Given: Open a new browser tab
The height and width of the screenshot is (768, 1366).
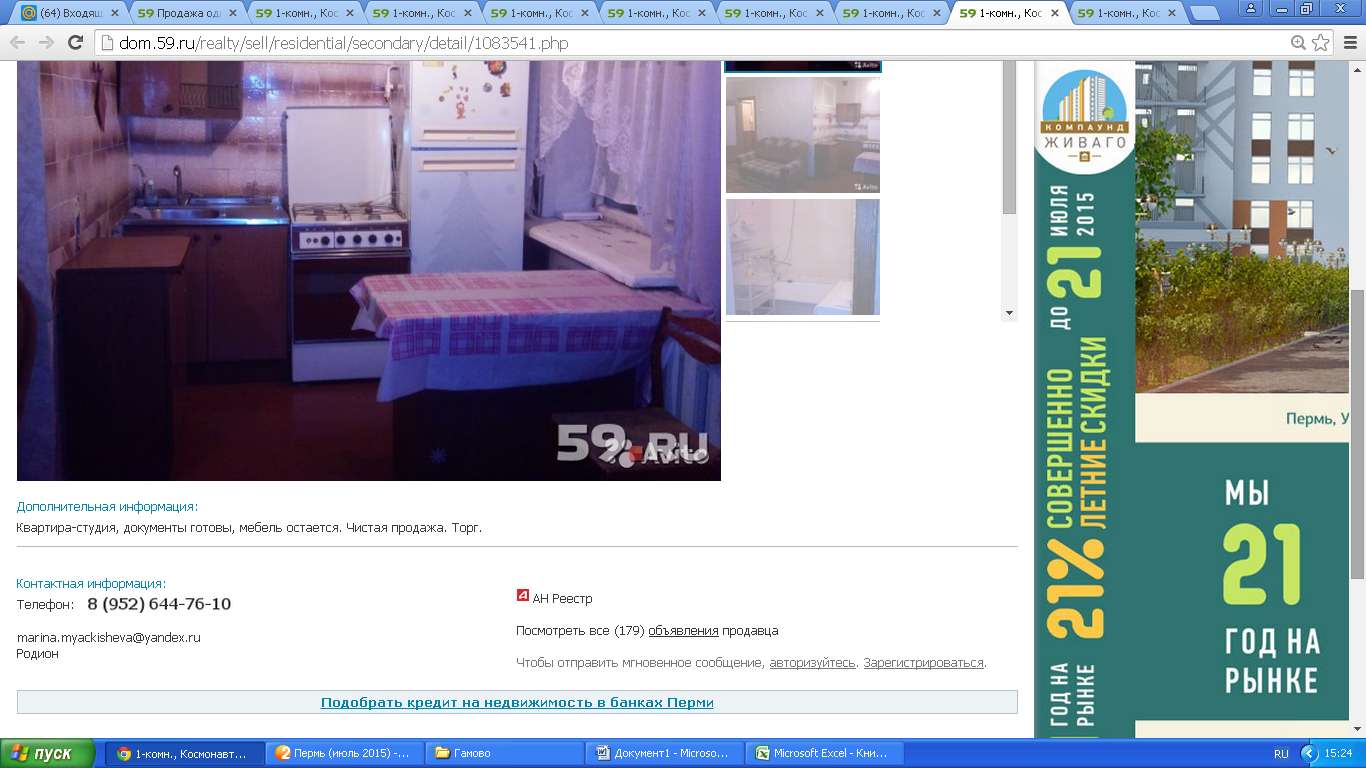Looking at the screenshot, I should (x=1204, y=14).
